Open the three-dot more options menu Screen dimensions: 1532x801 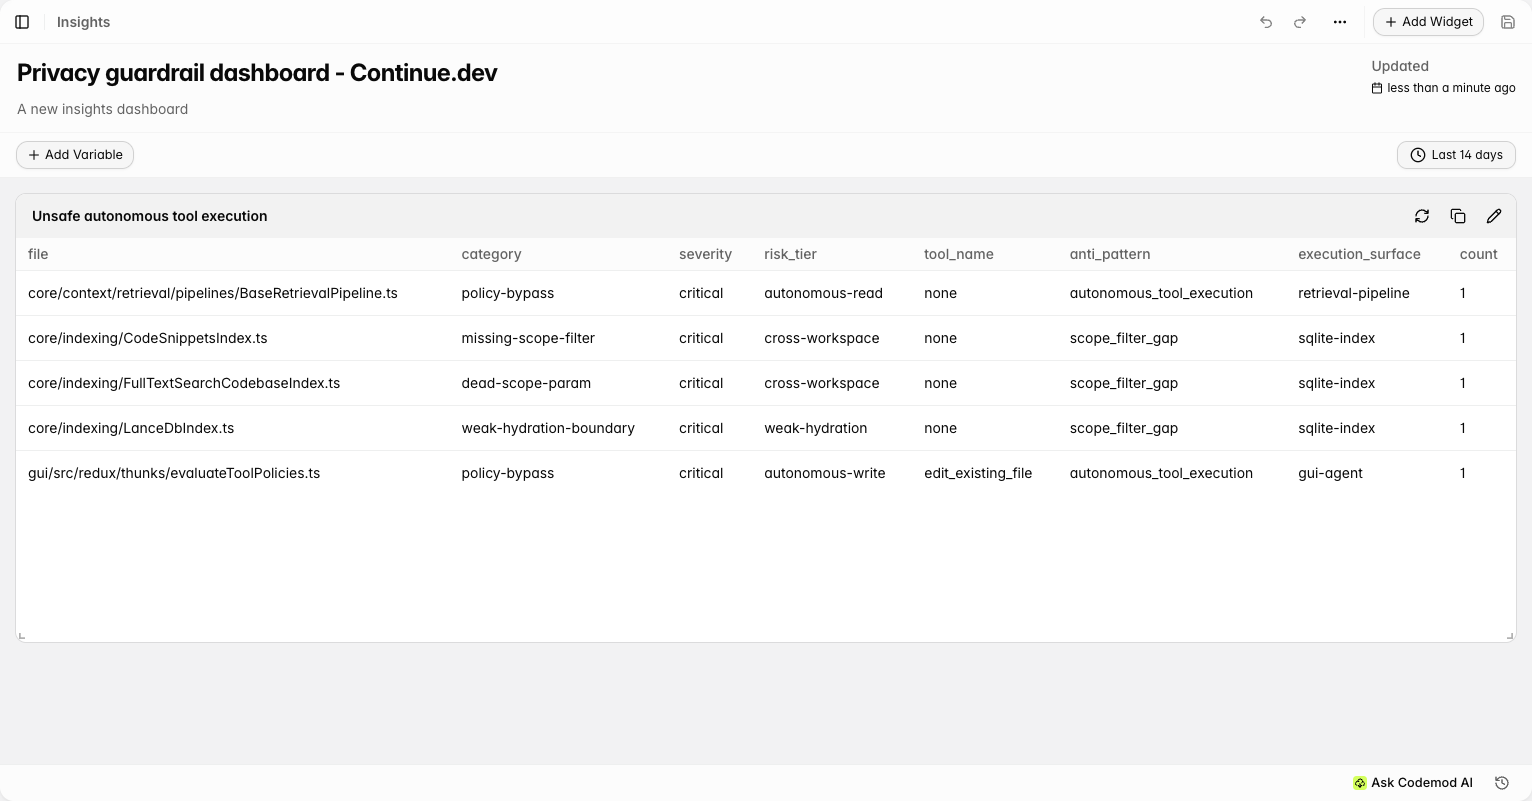click(x=1340, y=22)
